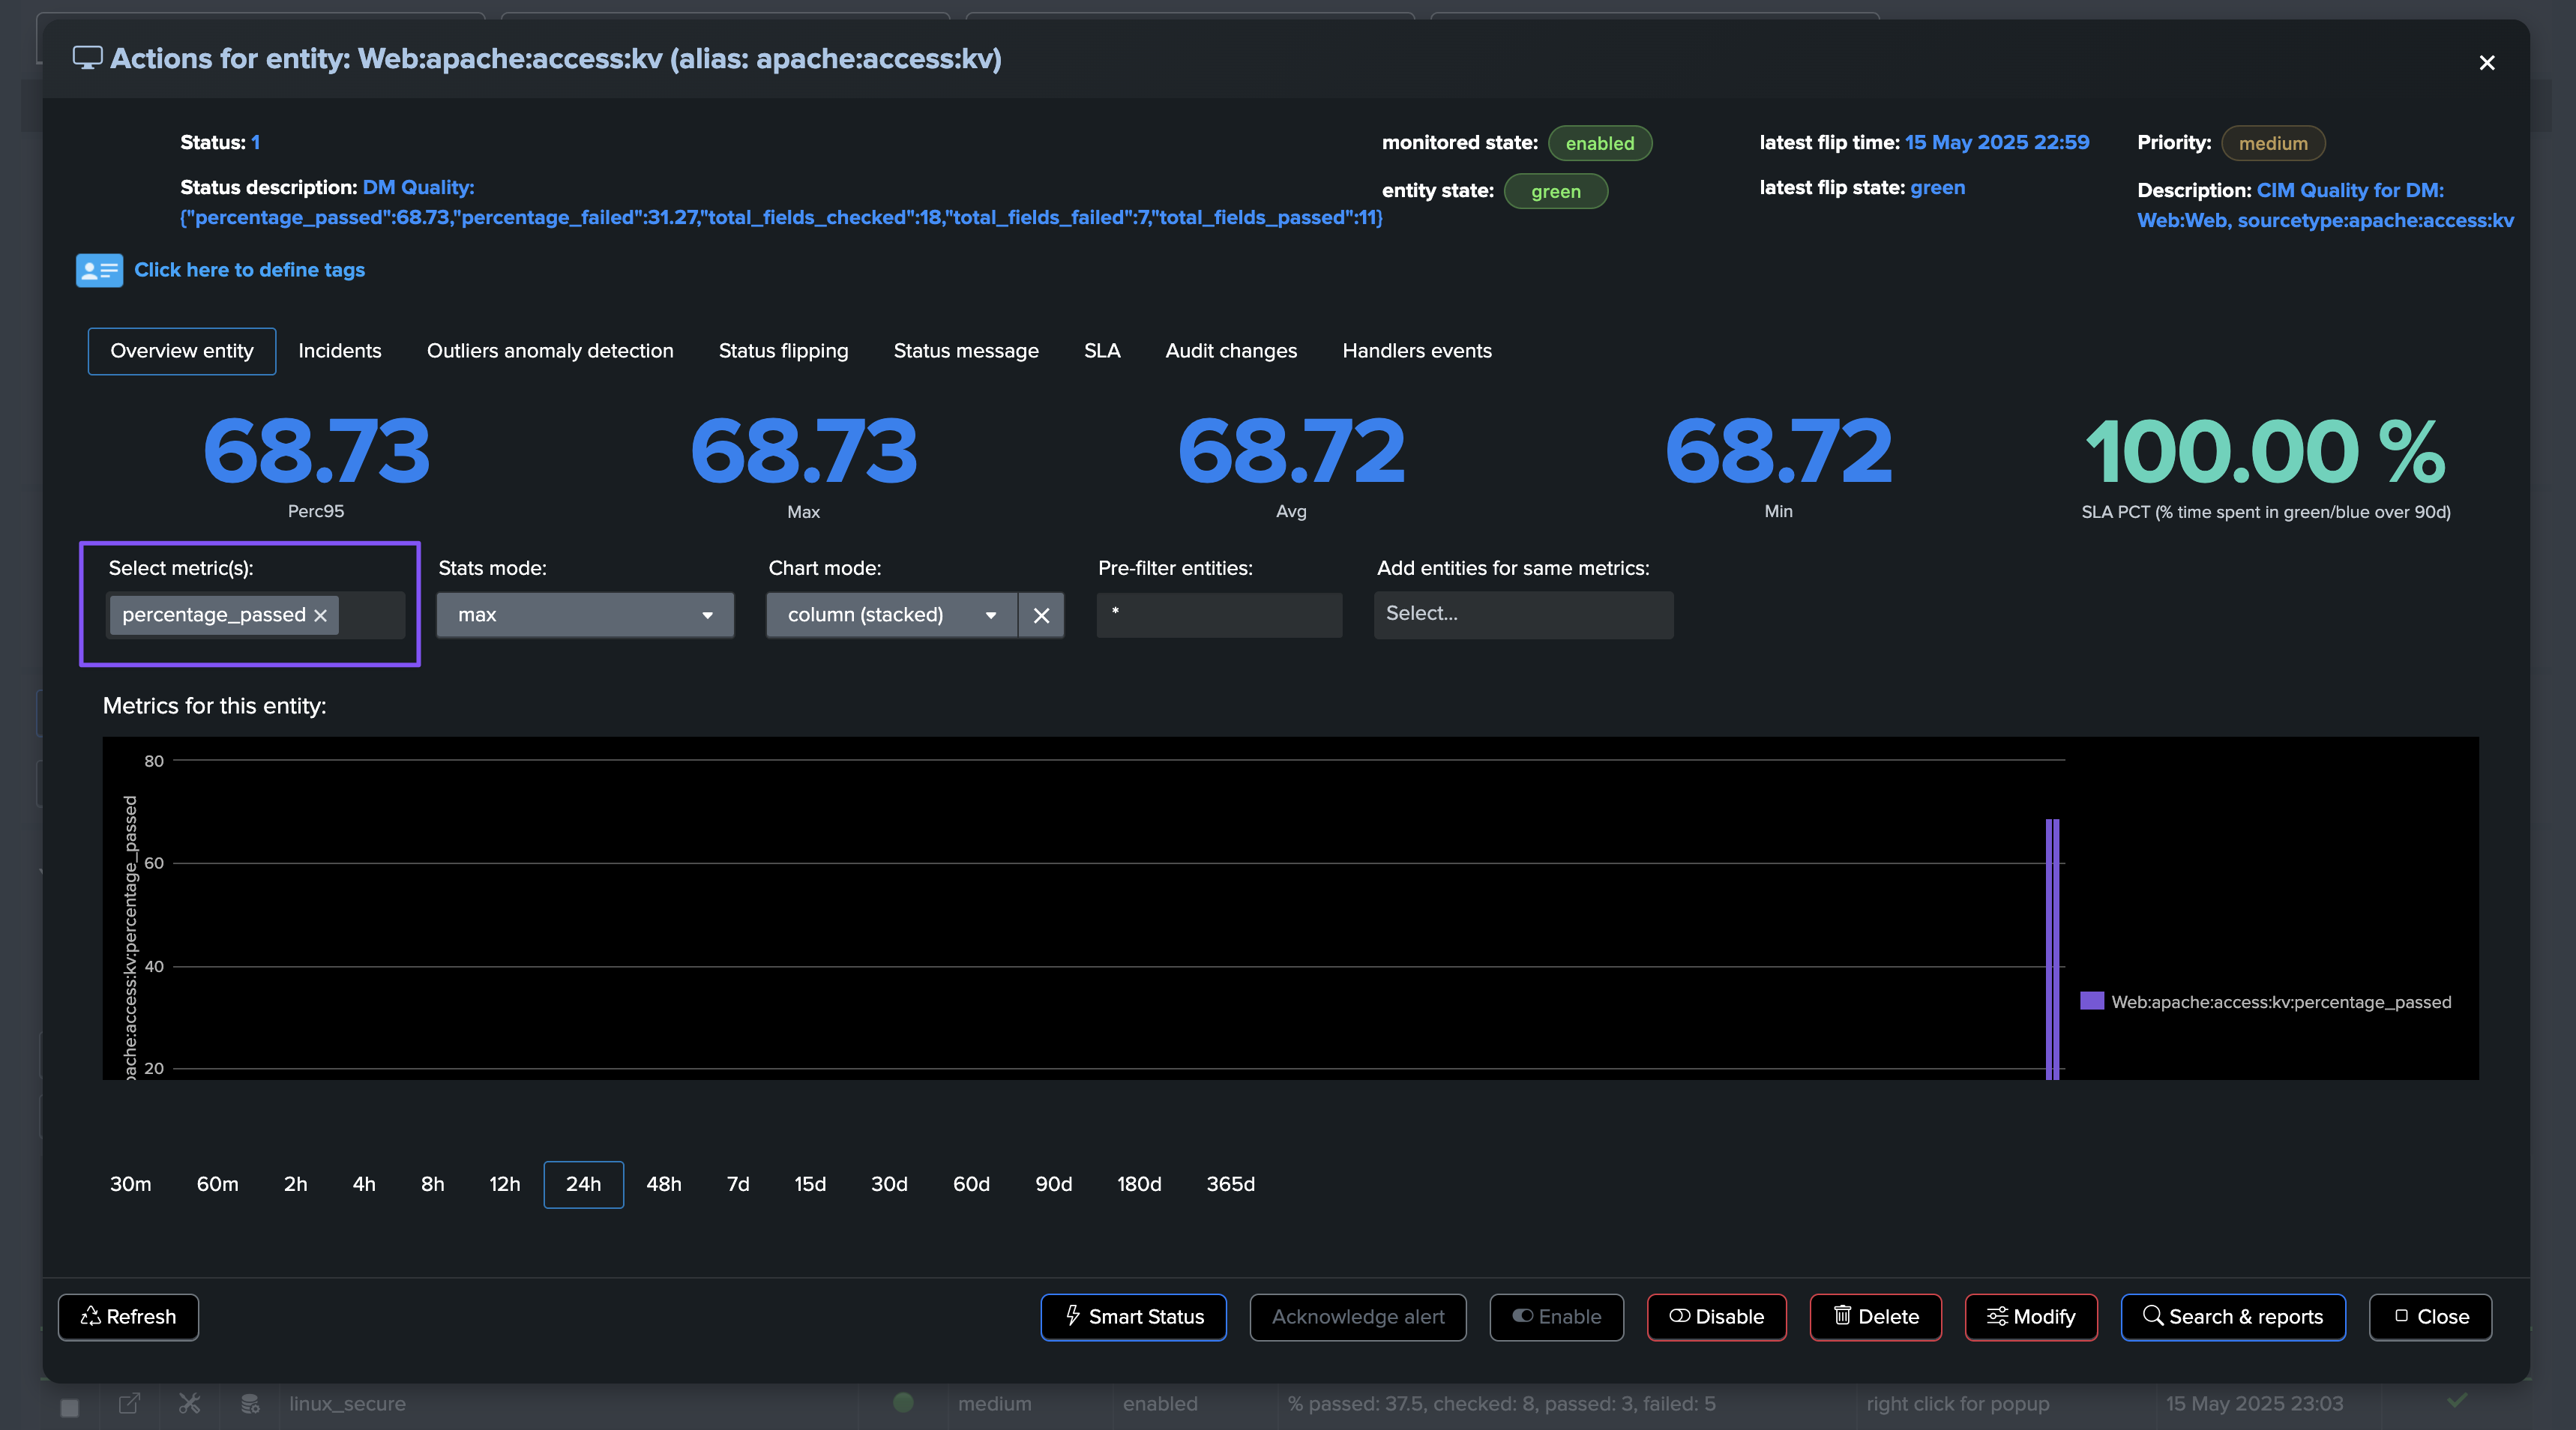The width and height of the screenshot is (2576, 1430).
Task: Select the 60m time range
Action: (217, 1184)
